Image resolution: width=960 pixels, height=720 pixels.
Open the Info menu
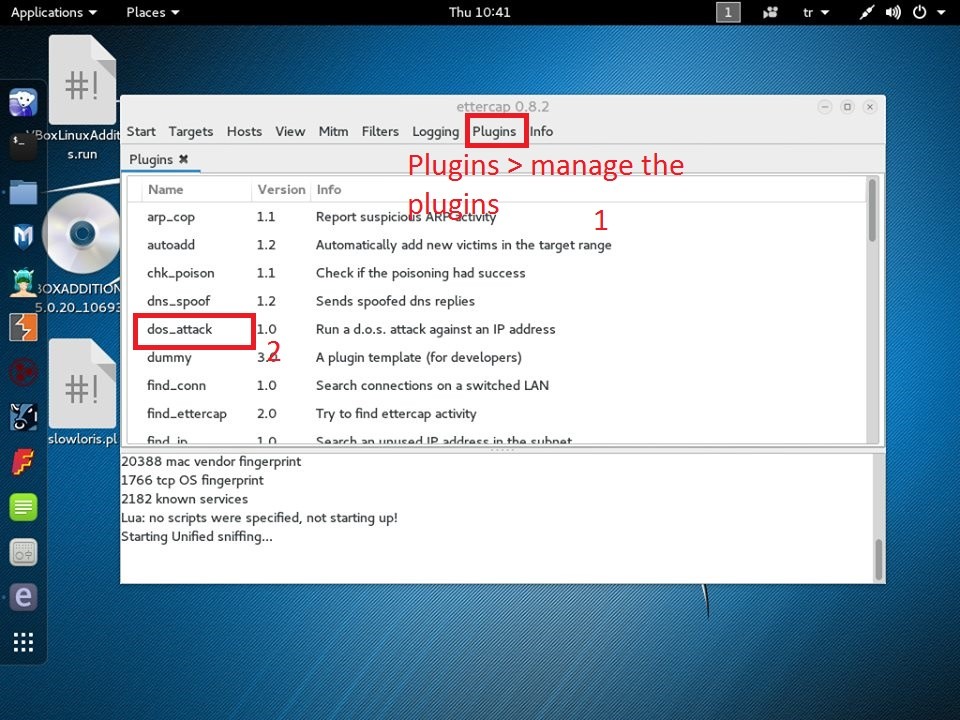pyautogui.click(x=541, y=132)
